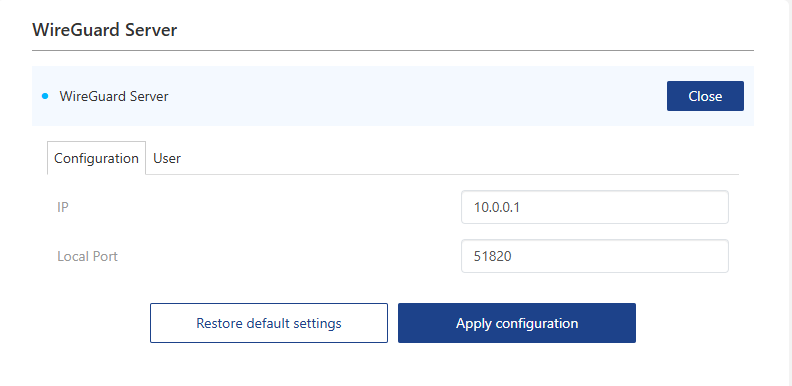
Task: Switch to the Configuration tab
Action: 96,158
